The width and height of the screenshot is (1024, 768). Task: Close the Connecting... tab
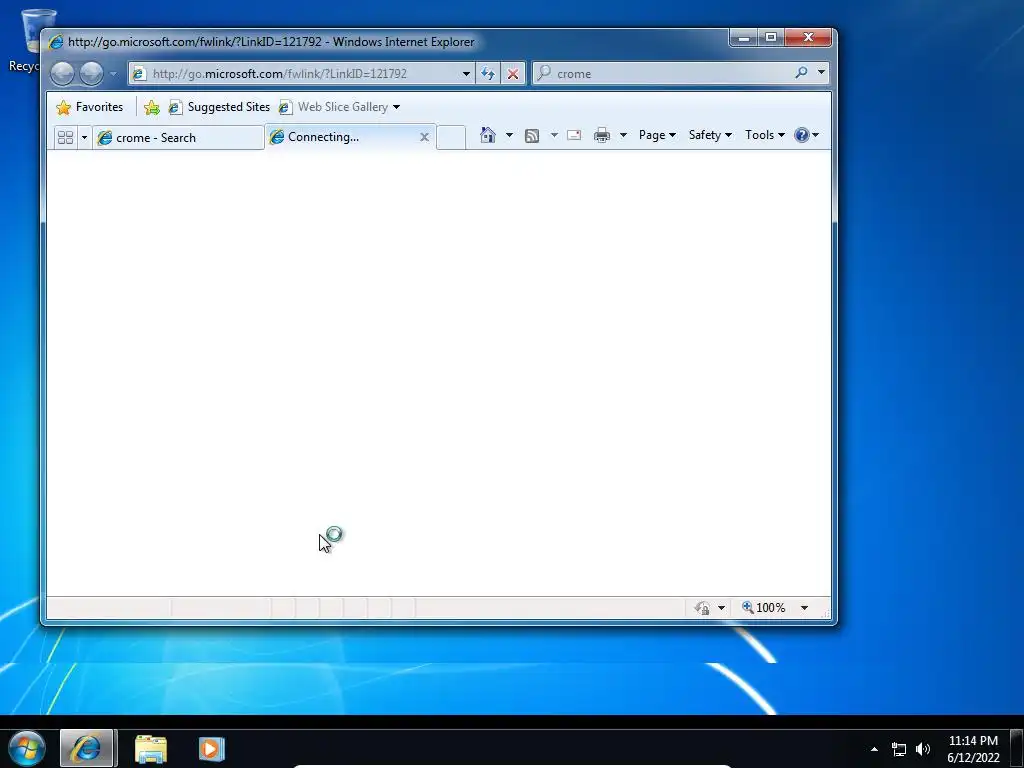pyautogui.click(x=424, y=137)
